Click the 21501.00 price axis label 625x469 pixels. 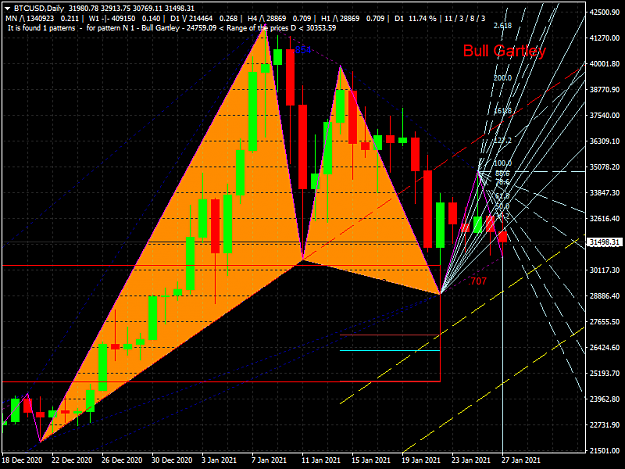(x=605, y=451)
